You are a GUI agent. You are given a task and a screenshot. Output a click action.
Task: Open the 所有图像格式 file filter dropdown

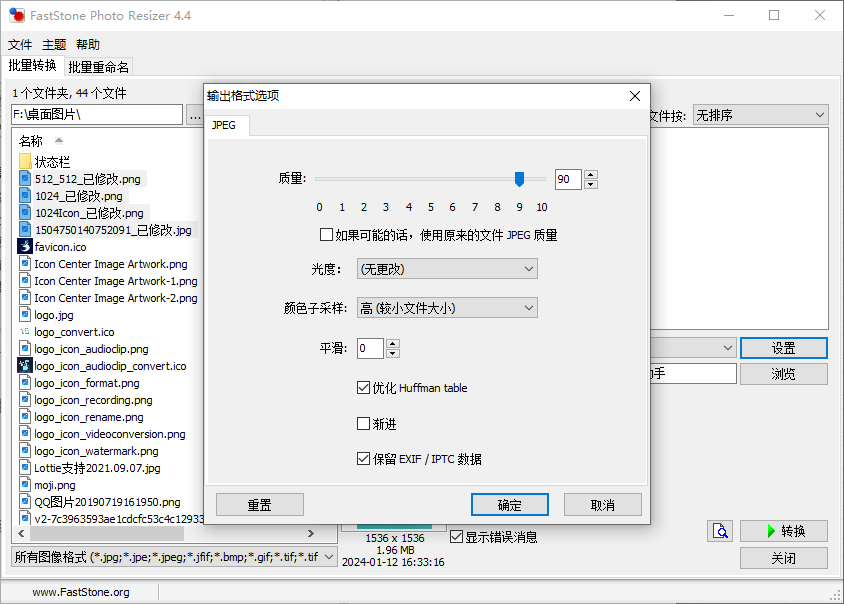(328, 557)
